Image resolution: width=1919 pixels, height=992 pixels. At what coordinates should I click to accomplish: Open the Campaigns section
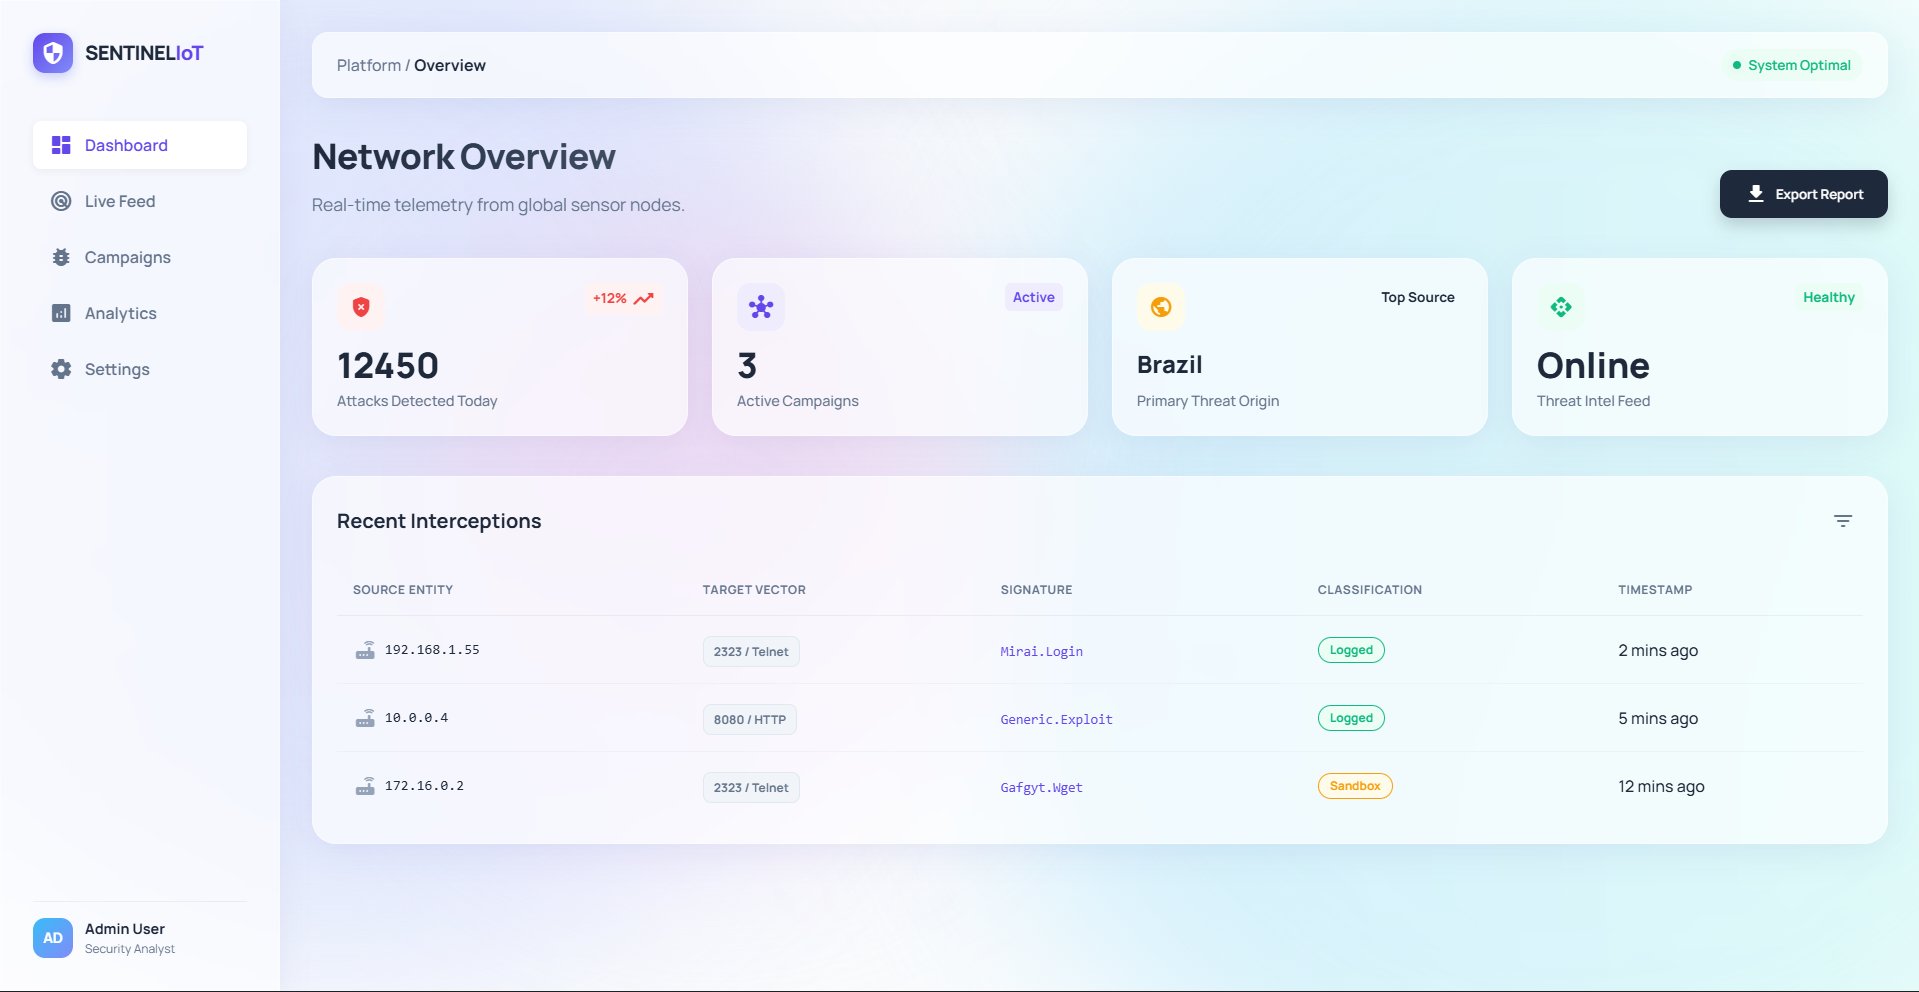pos(127,257)
